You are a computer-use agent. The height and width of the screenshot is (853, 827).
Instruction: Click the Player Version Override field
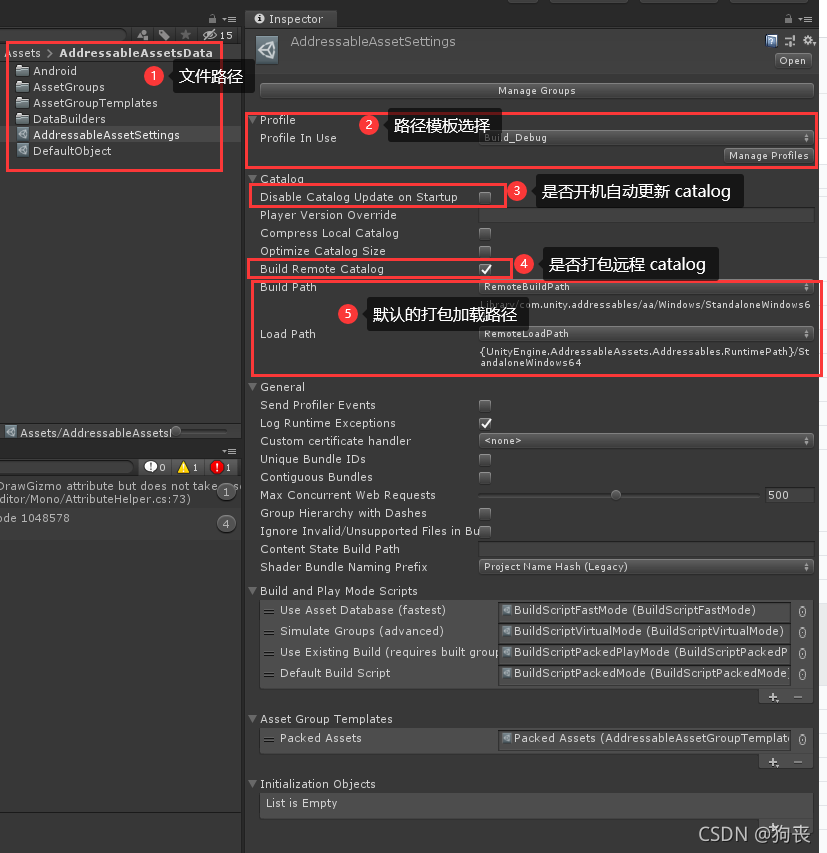click(x=646, y=215)
